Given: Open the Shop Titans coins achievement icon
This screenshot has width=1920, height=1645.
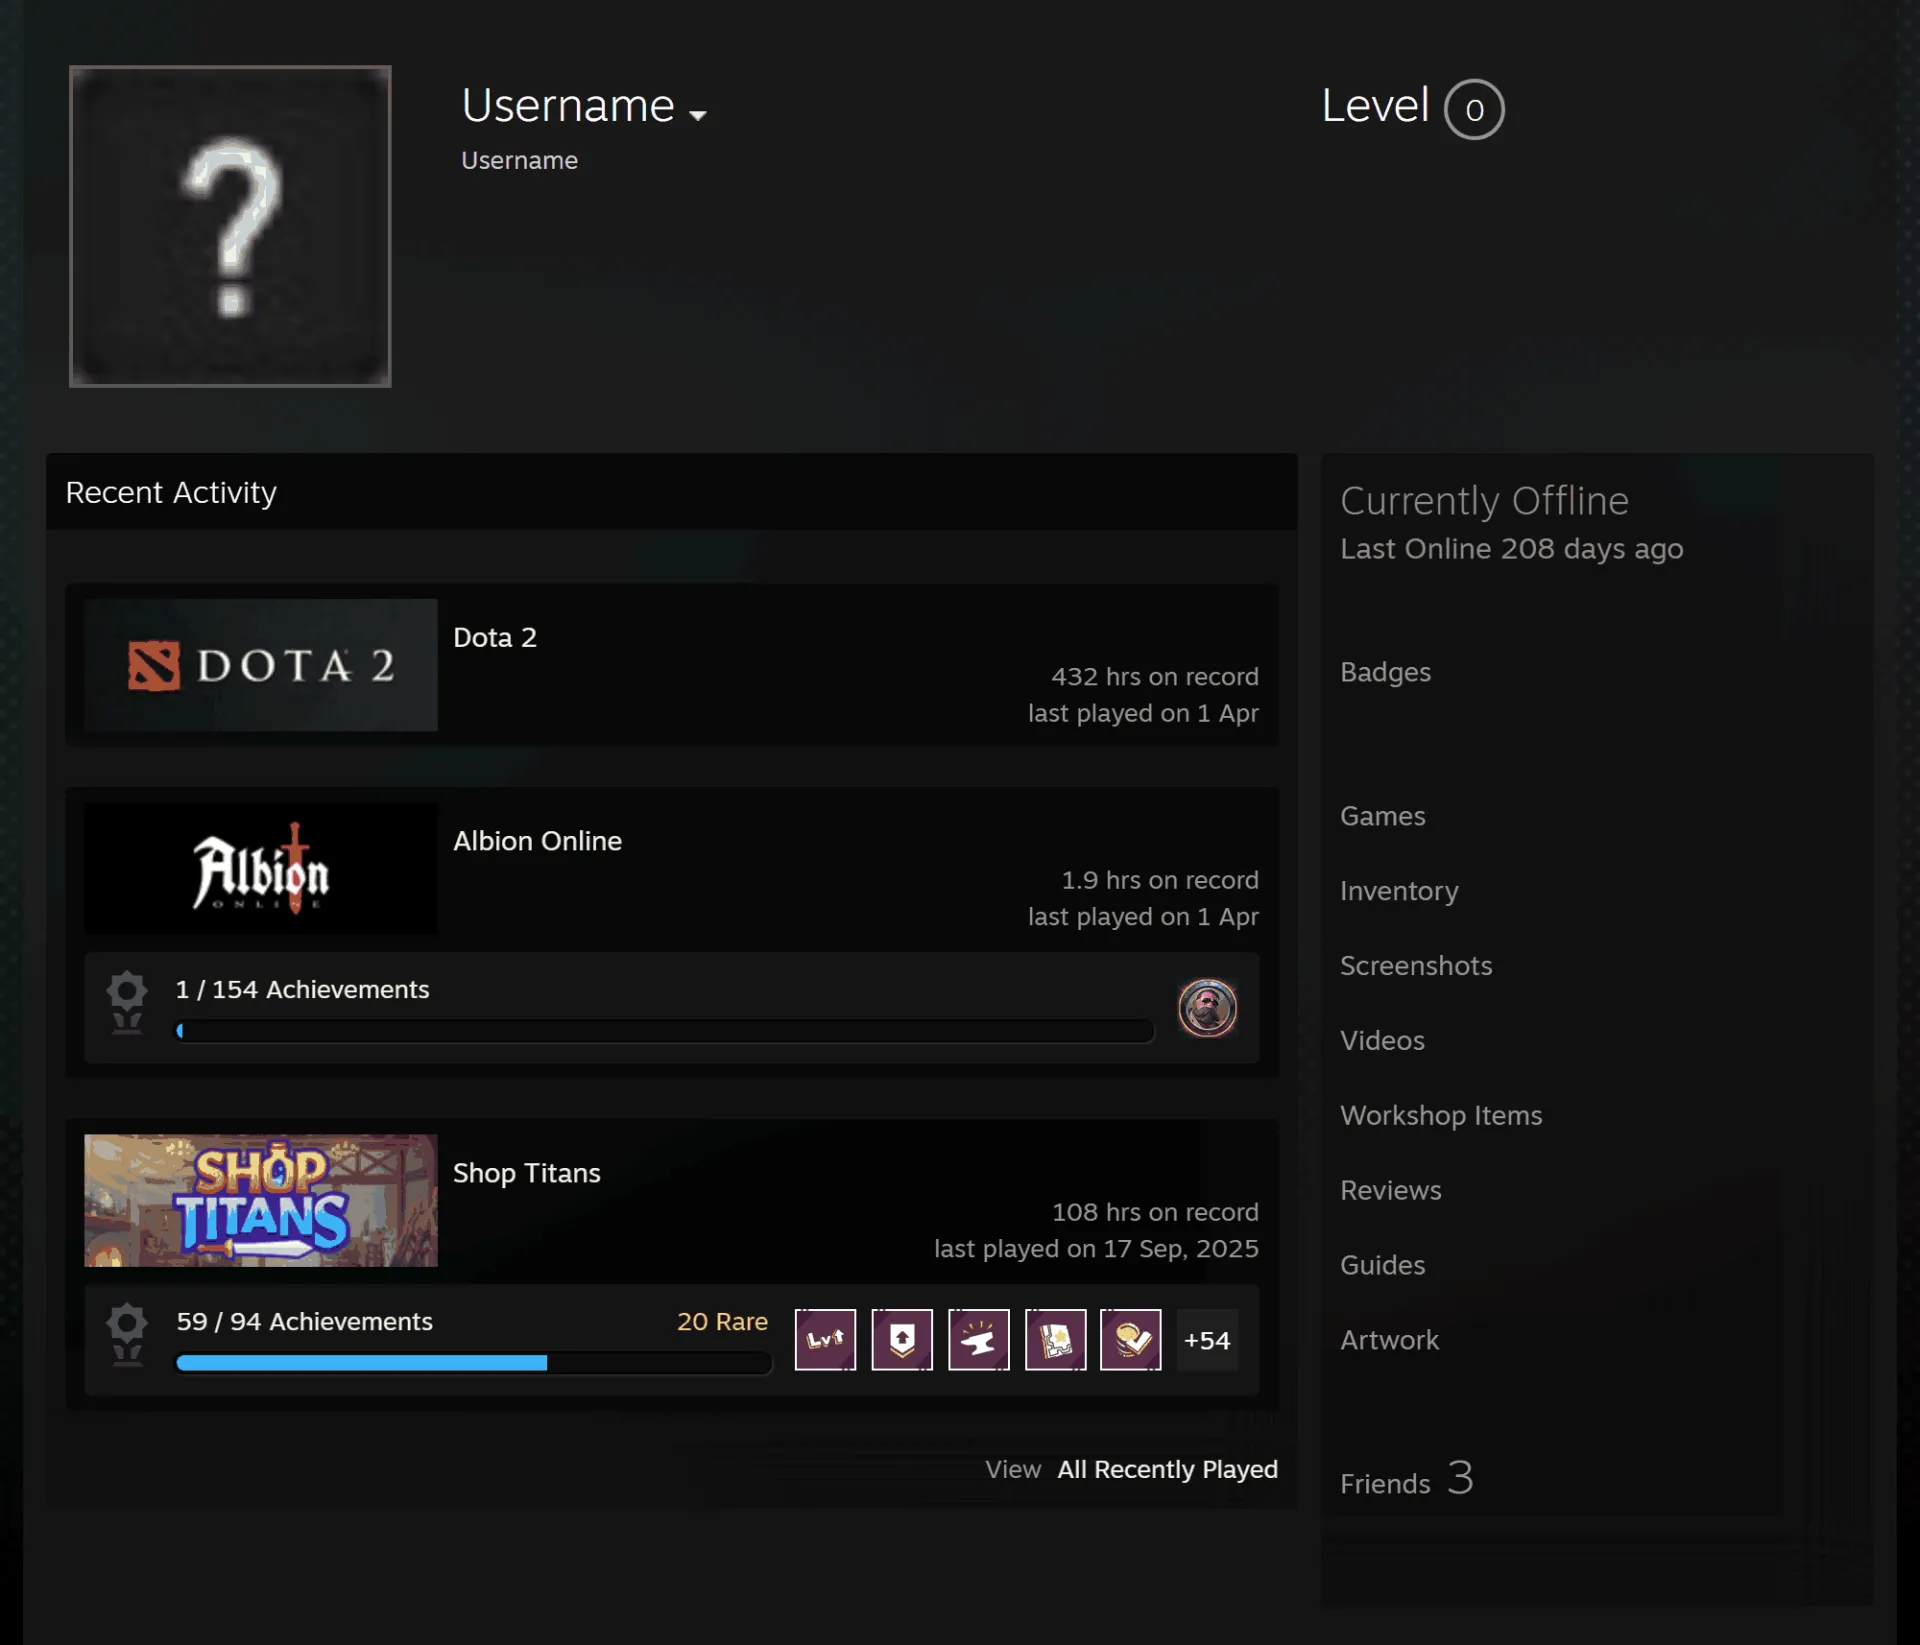Looking at the screenshot, I should click(x=1131, y=1340).
